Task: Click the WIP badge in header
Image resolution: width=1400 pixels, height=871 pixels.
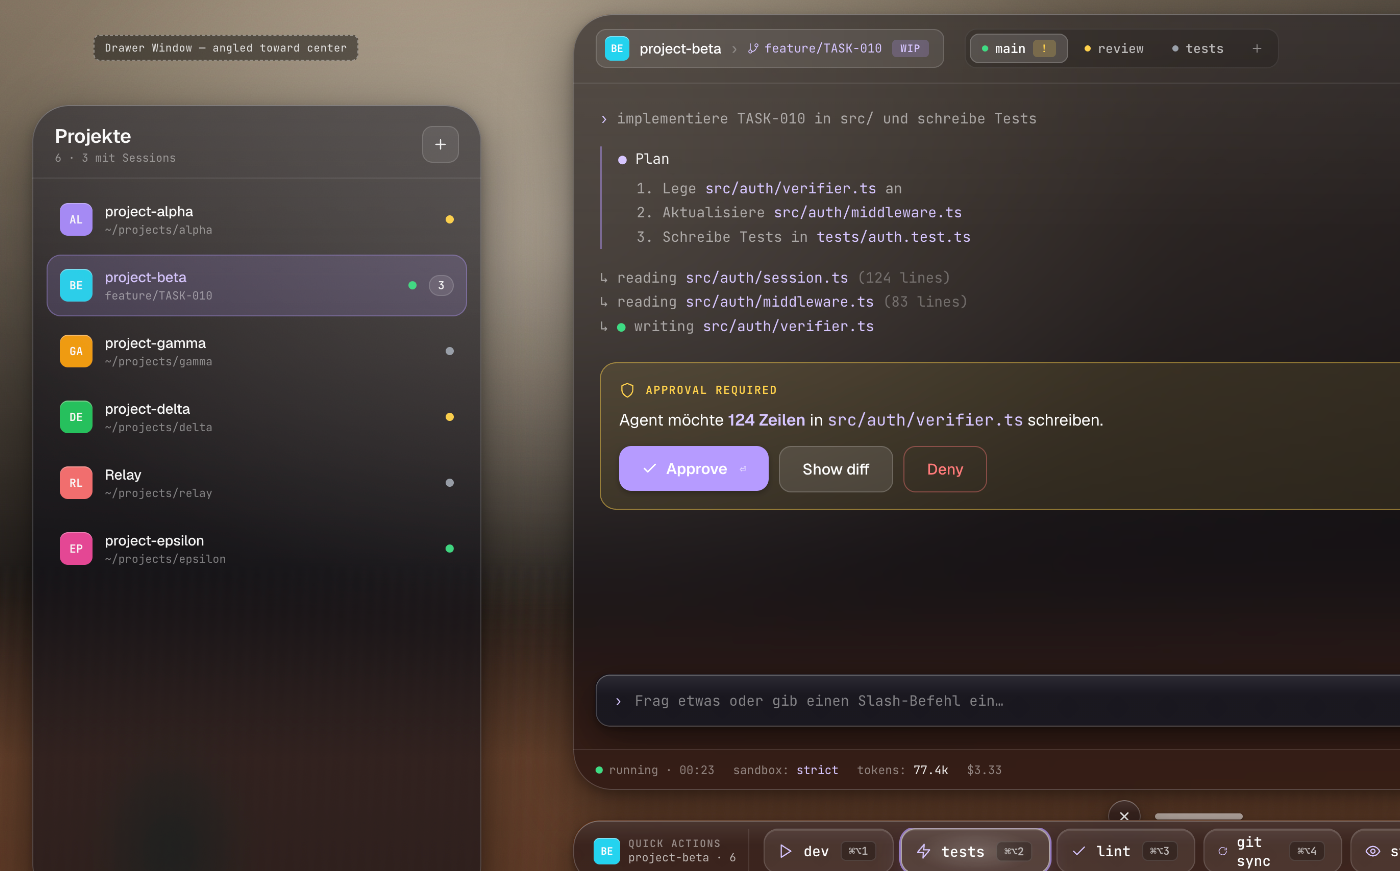Action: pos(910,48)
